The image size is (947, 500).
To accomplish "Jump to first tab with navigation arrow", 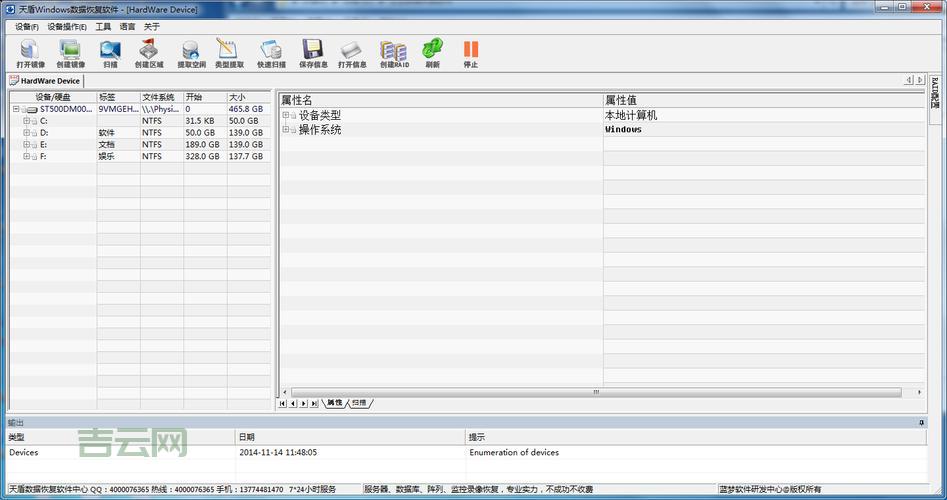I will (x=282, y=403).
